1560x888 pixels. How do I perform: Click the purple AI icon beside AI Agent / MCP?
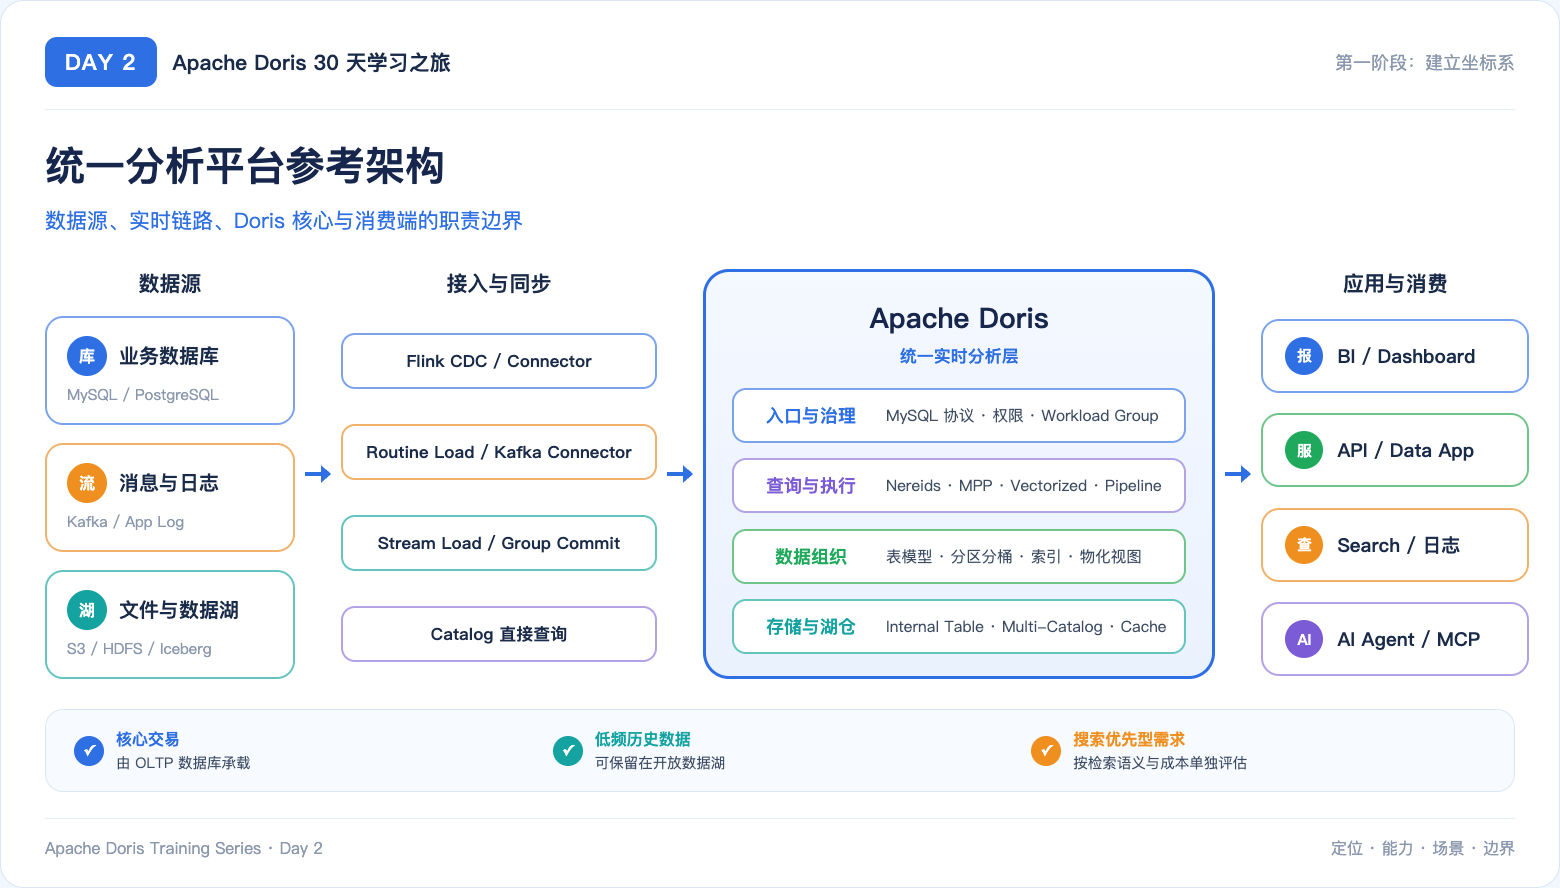1304,639
